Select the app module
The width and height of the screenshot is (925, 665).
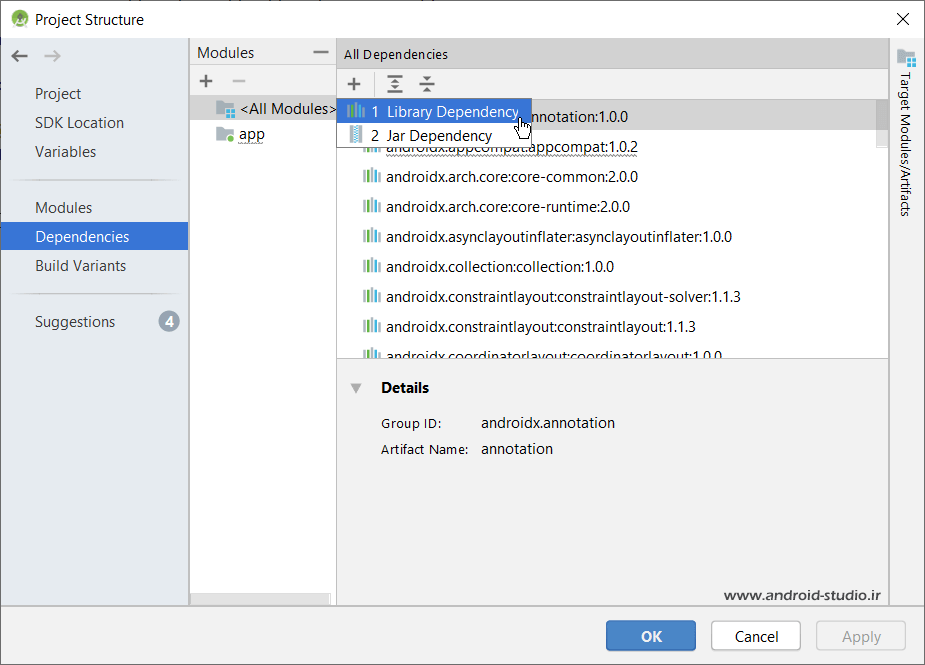click(x=251, y=135)
